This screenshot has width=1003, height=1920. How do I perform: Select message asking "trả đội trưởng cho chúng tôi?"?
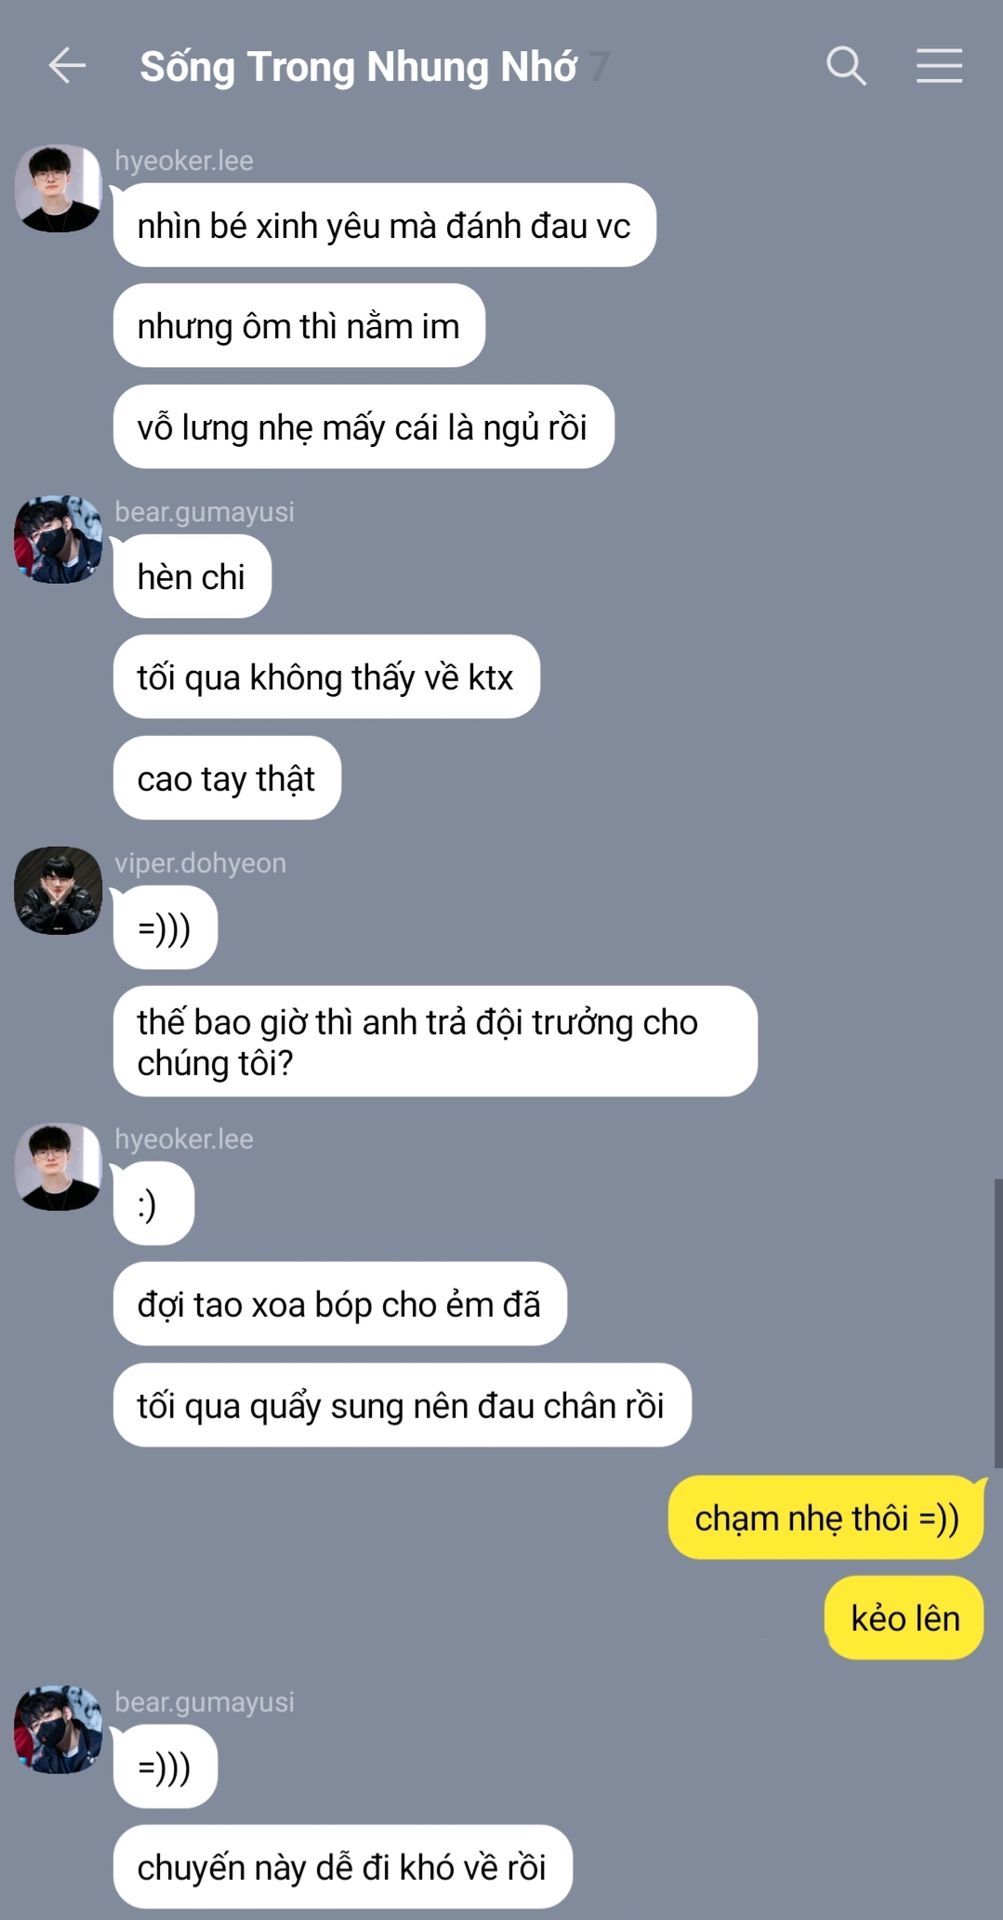435,1042
